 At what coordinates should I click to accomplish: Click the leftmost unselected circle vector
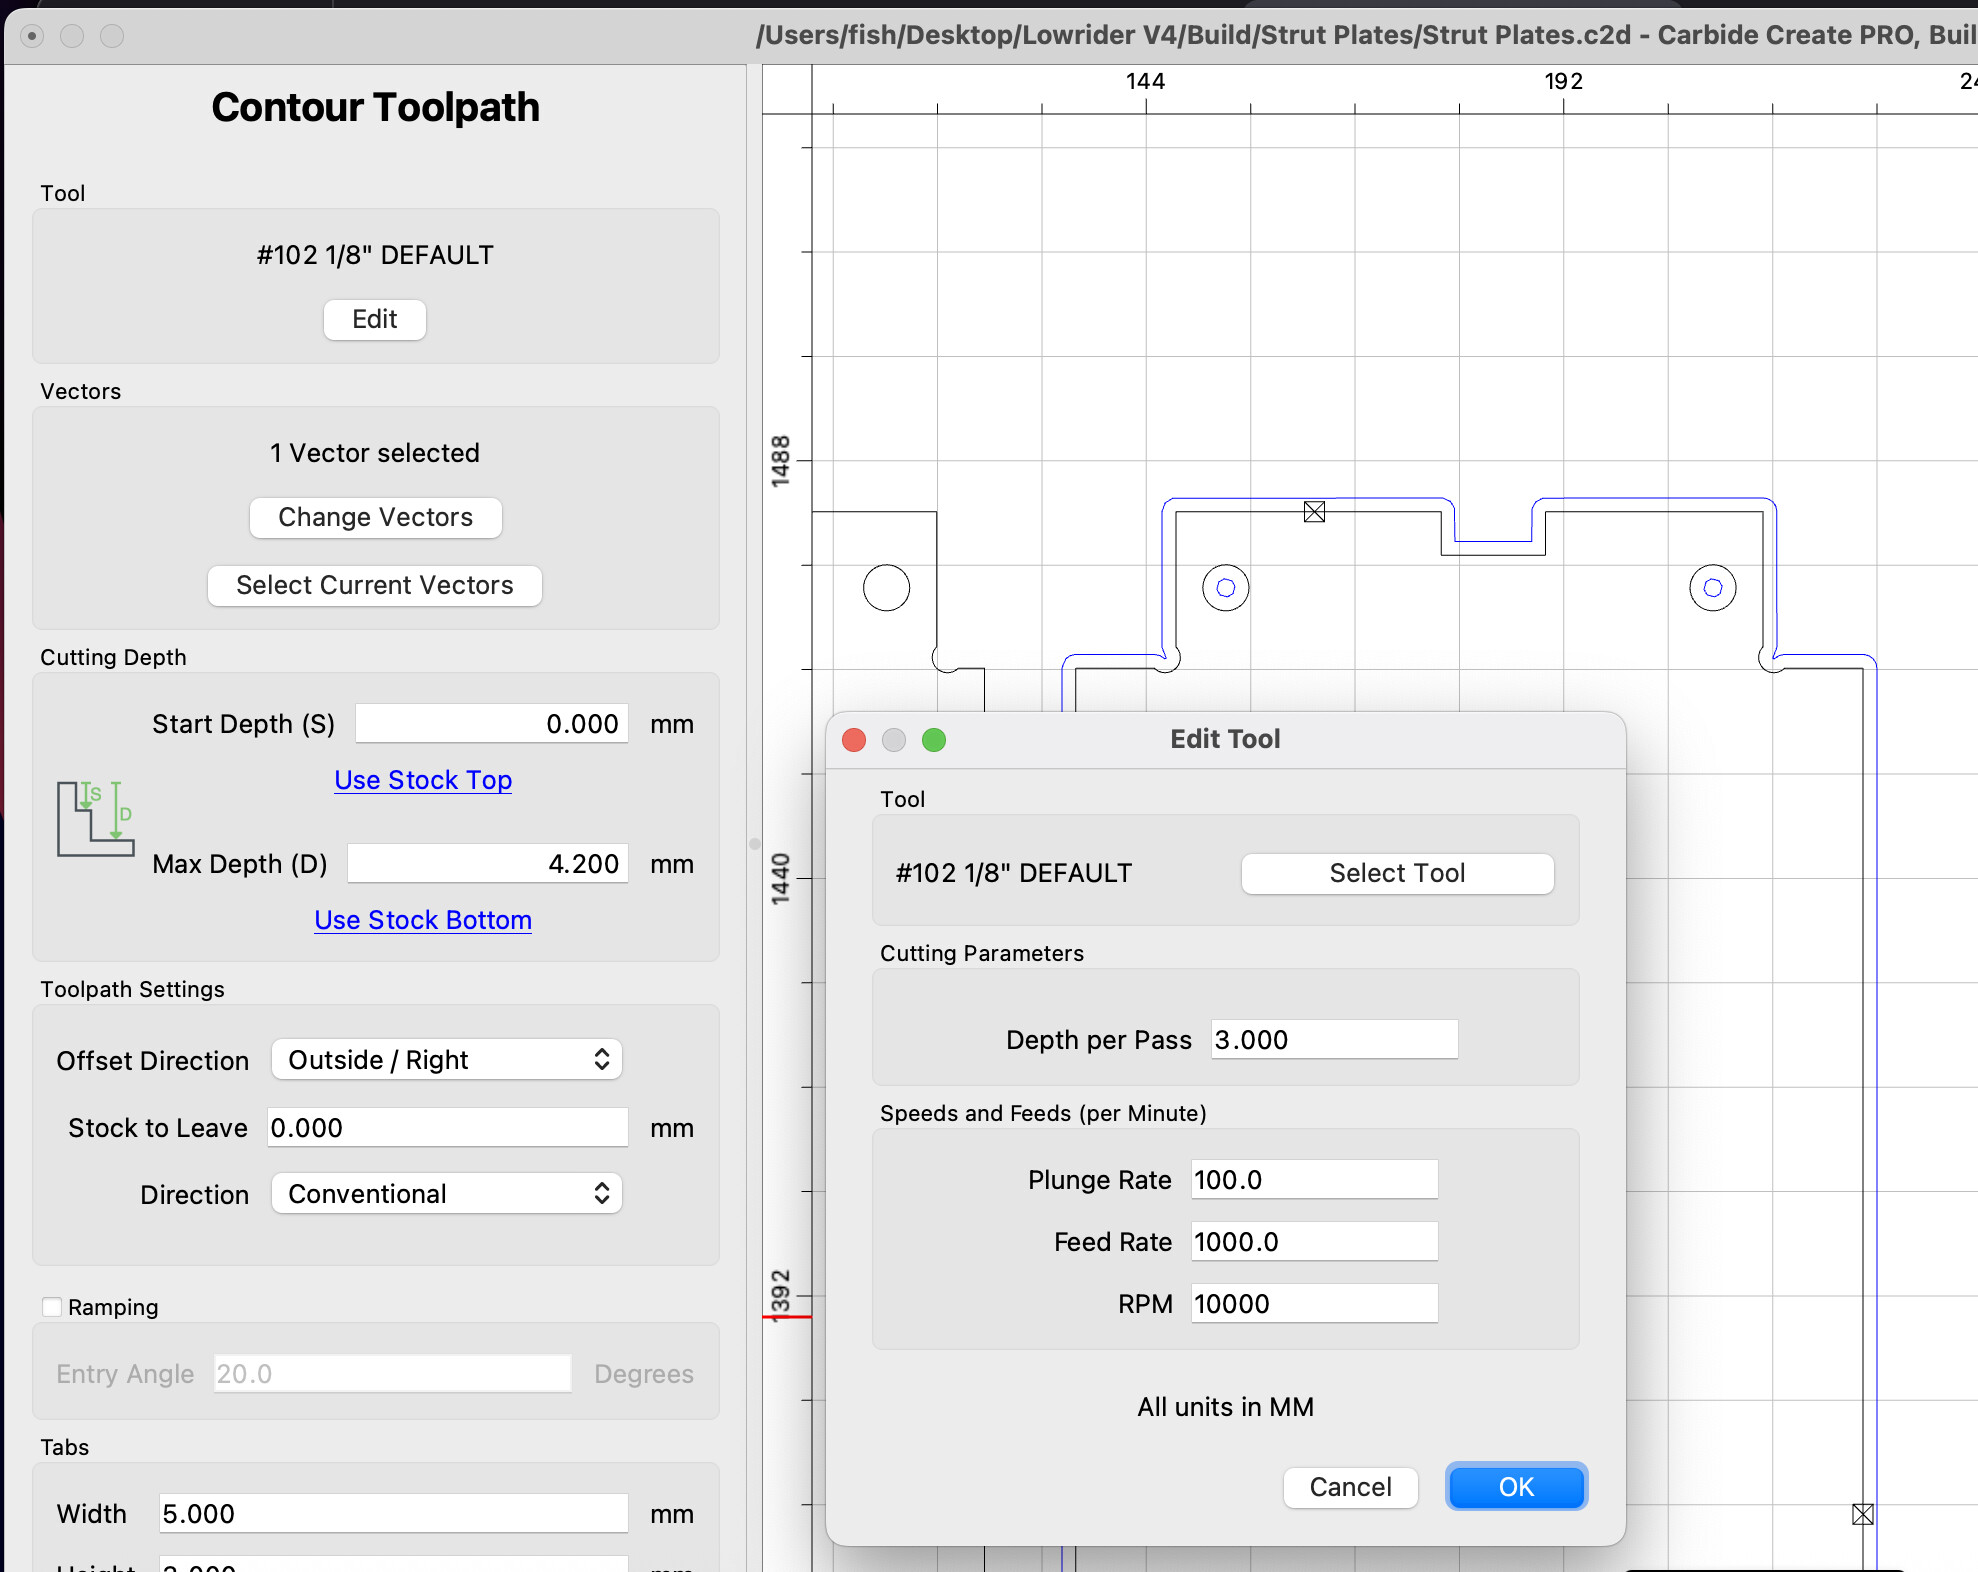coord(886,588)
